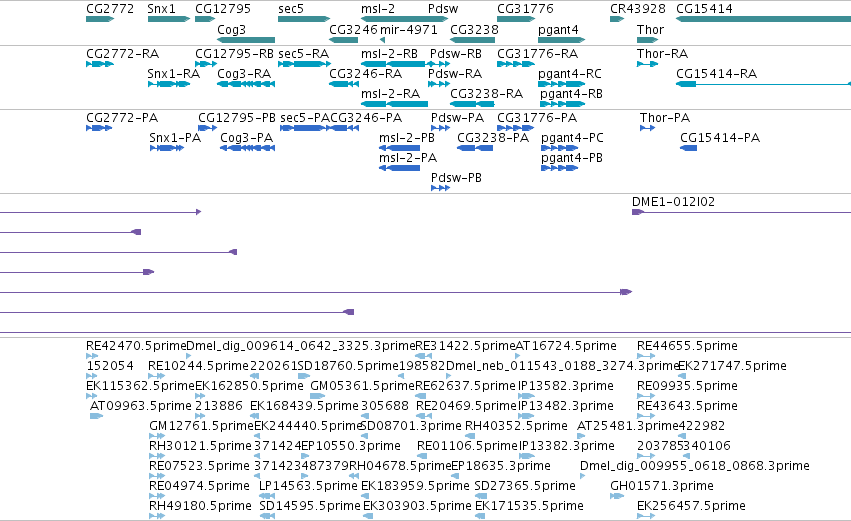Click transcript Snx1-RA

pos(169,84)
